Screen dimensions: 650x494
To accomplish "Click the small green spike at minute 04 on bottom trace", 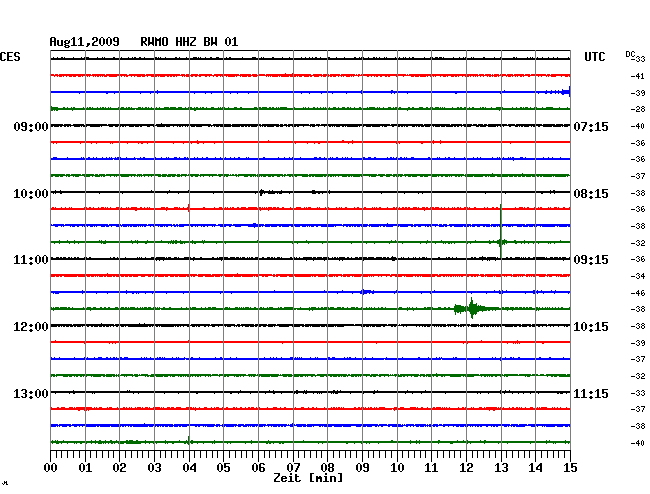I will 189,441.
